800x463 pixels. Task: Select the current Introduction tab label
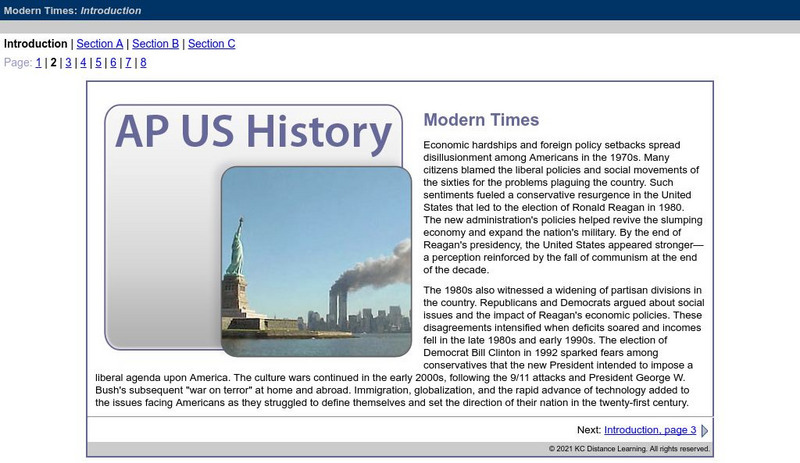click(x=36, y=44)
